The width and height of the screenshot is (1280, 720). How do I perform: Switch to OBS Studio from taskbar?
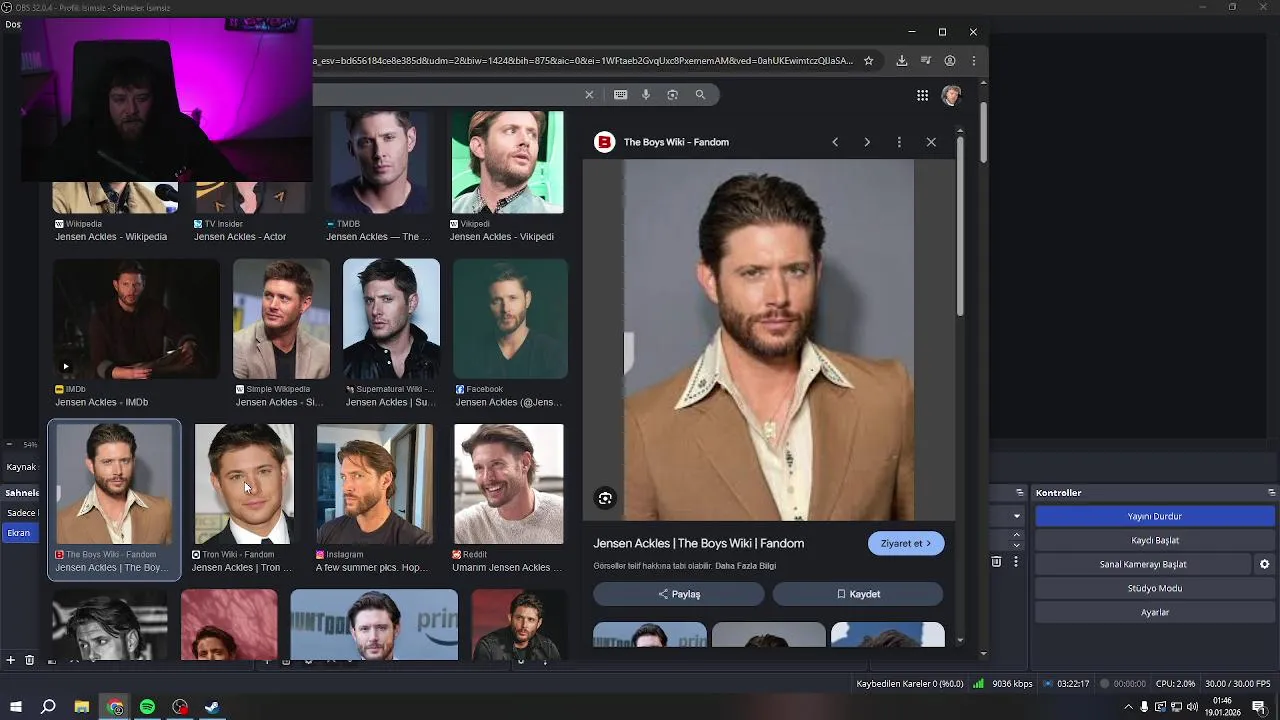coord(180,707)
